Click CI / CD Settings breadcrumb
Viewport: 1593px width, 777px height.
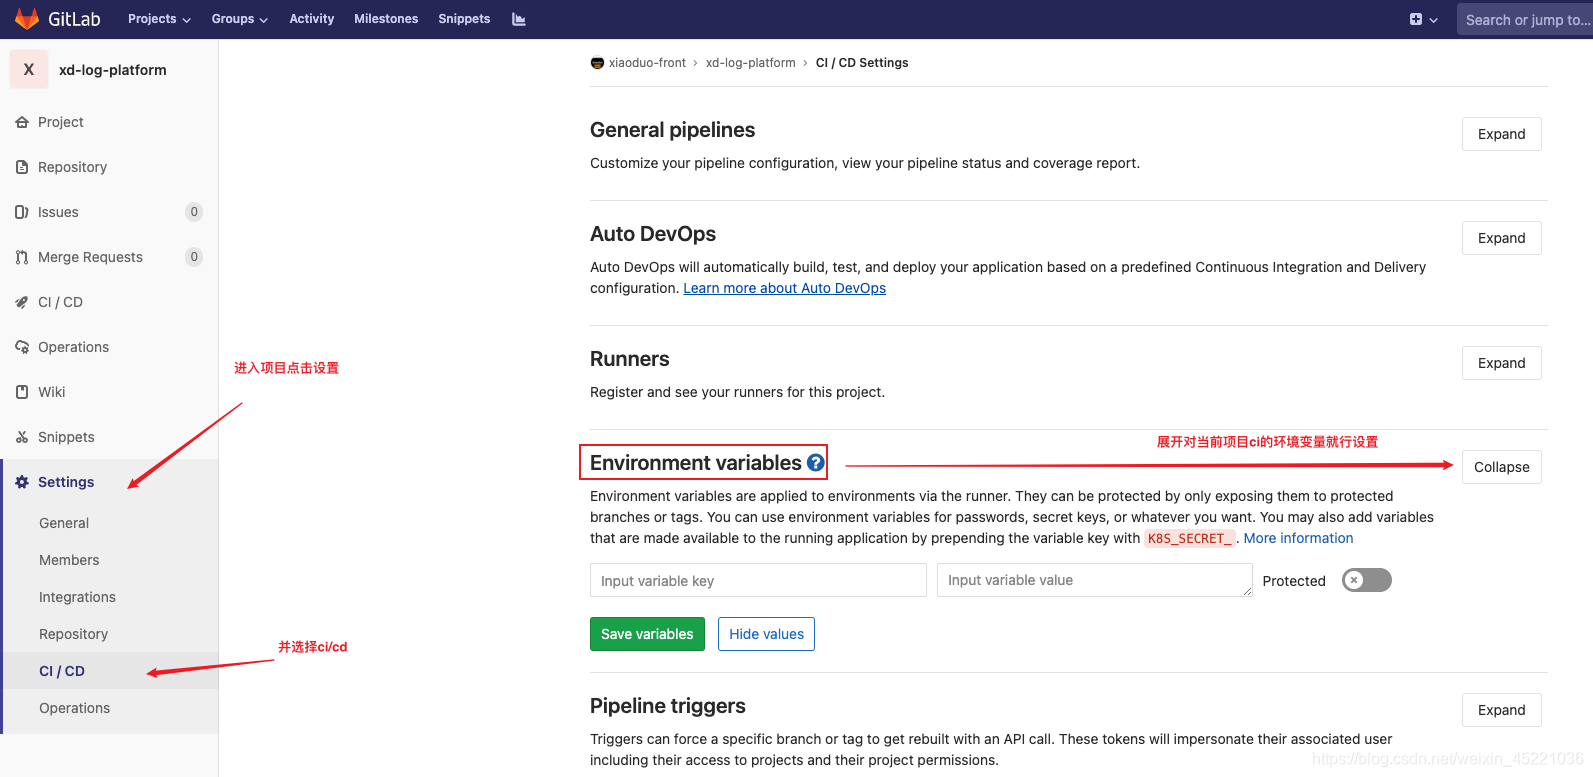coord(862,63)
